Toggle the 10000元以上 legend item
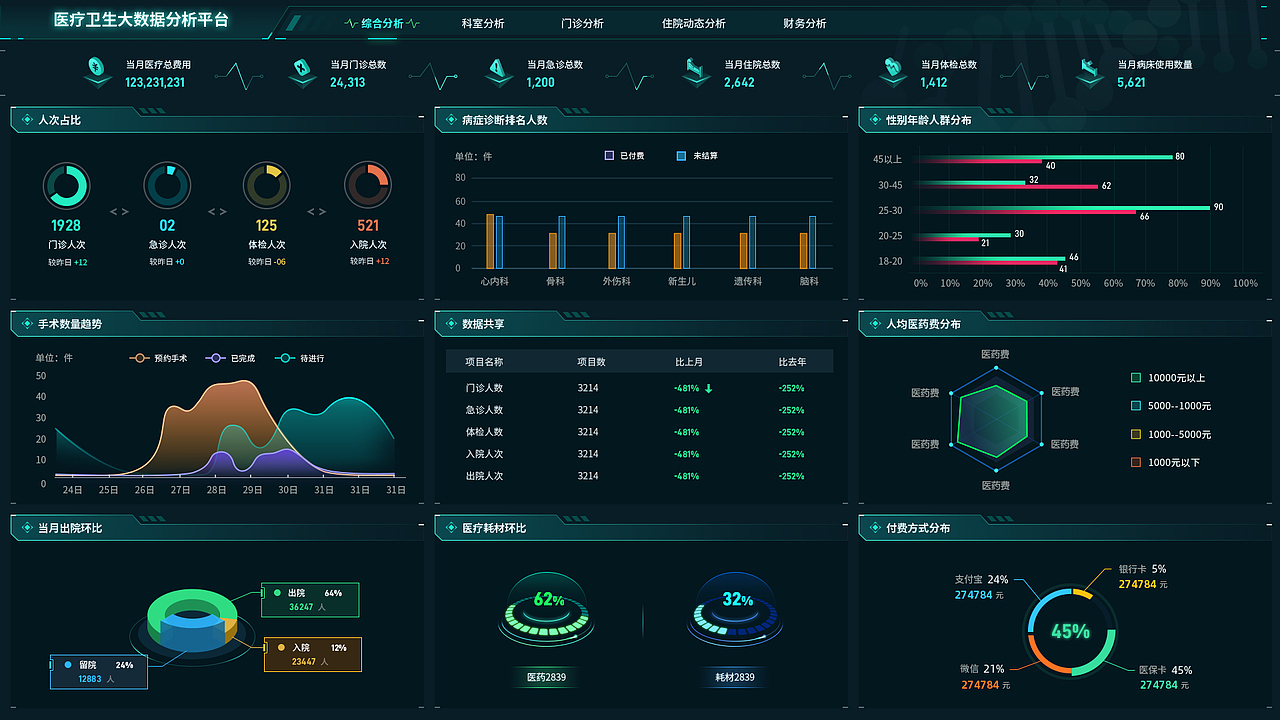Image resolution: width=1280 pixels, height=720 pixels. (x=1168, y=378)
